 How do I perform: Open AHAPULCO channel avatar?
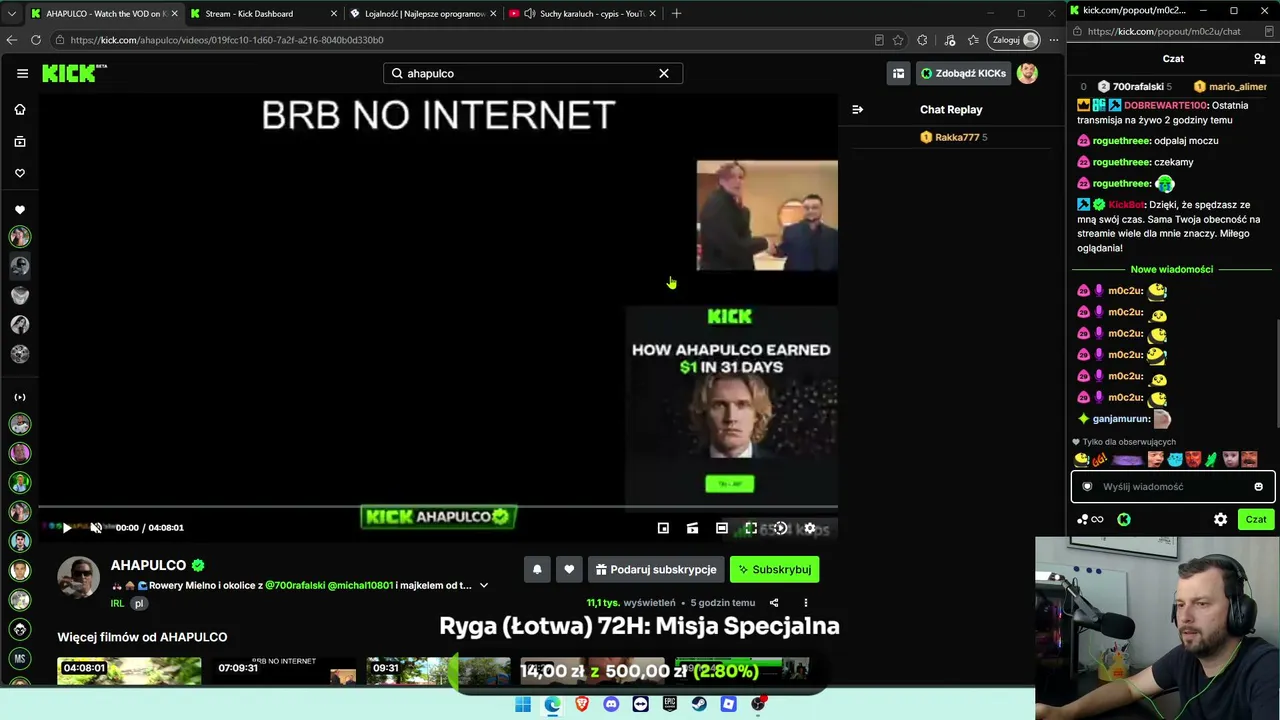[x=78, y=577]
